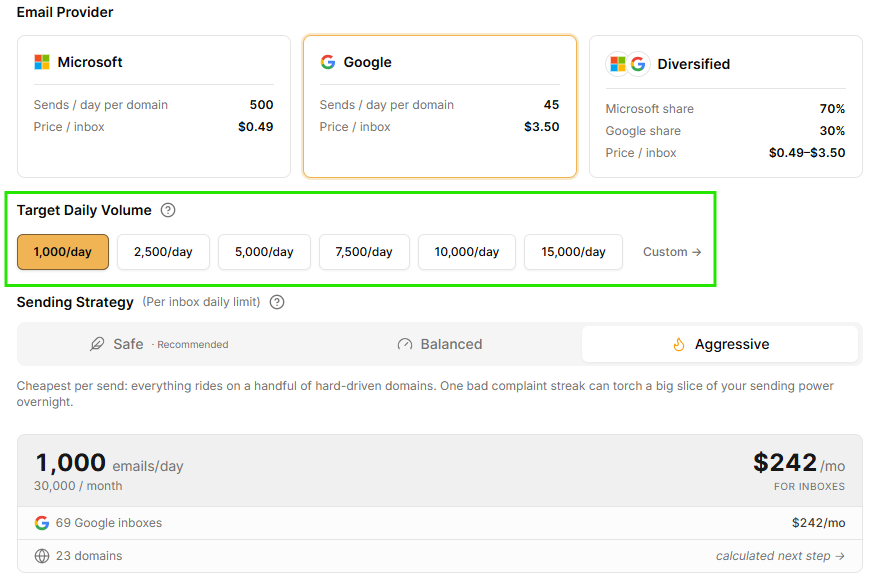Click the 'FOR INBOXES' label

[809, 486]
